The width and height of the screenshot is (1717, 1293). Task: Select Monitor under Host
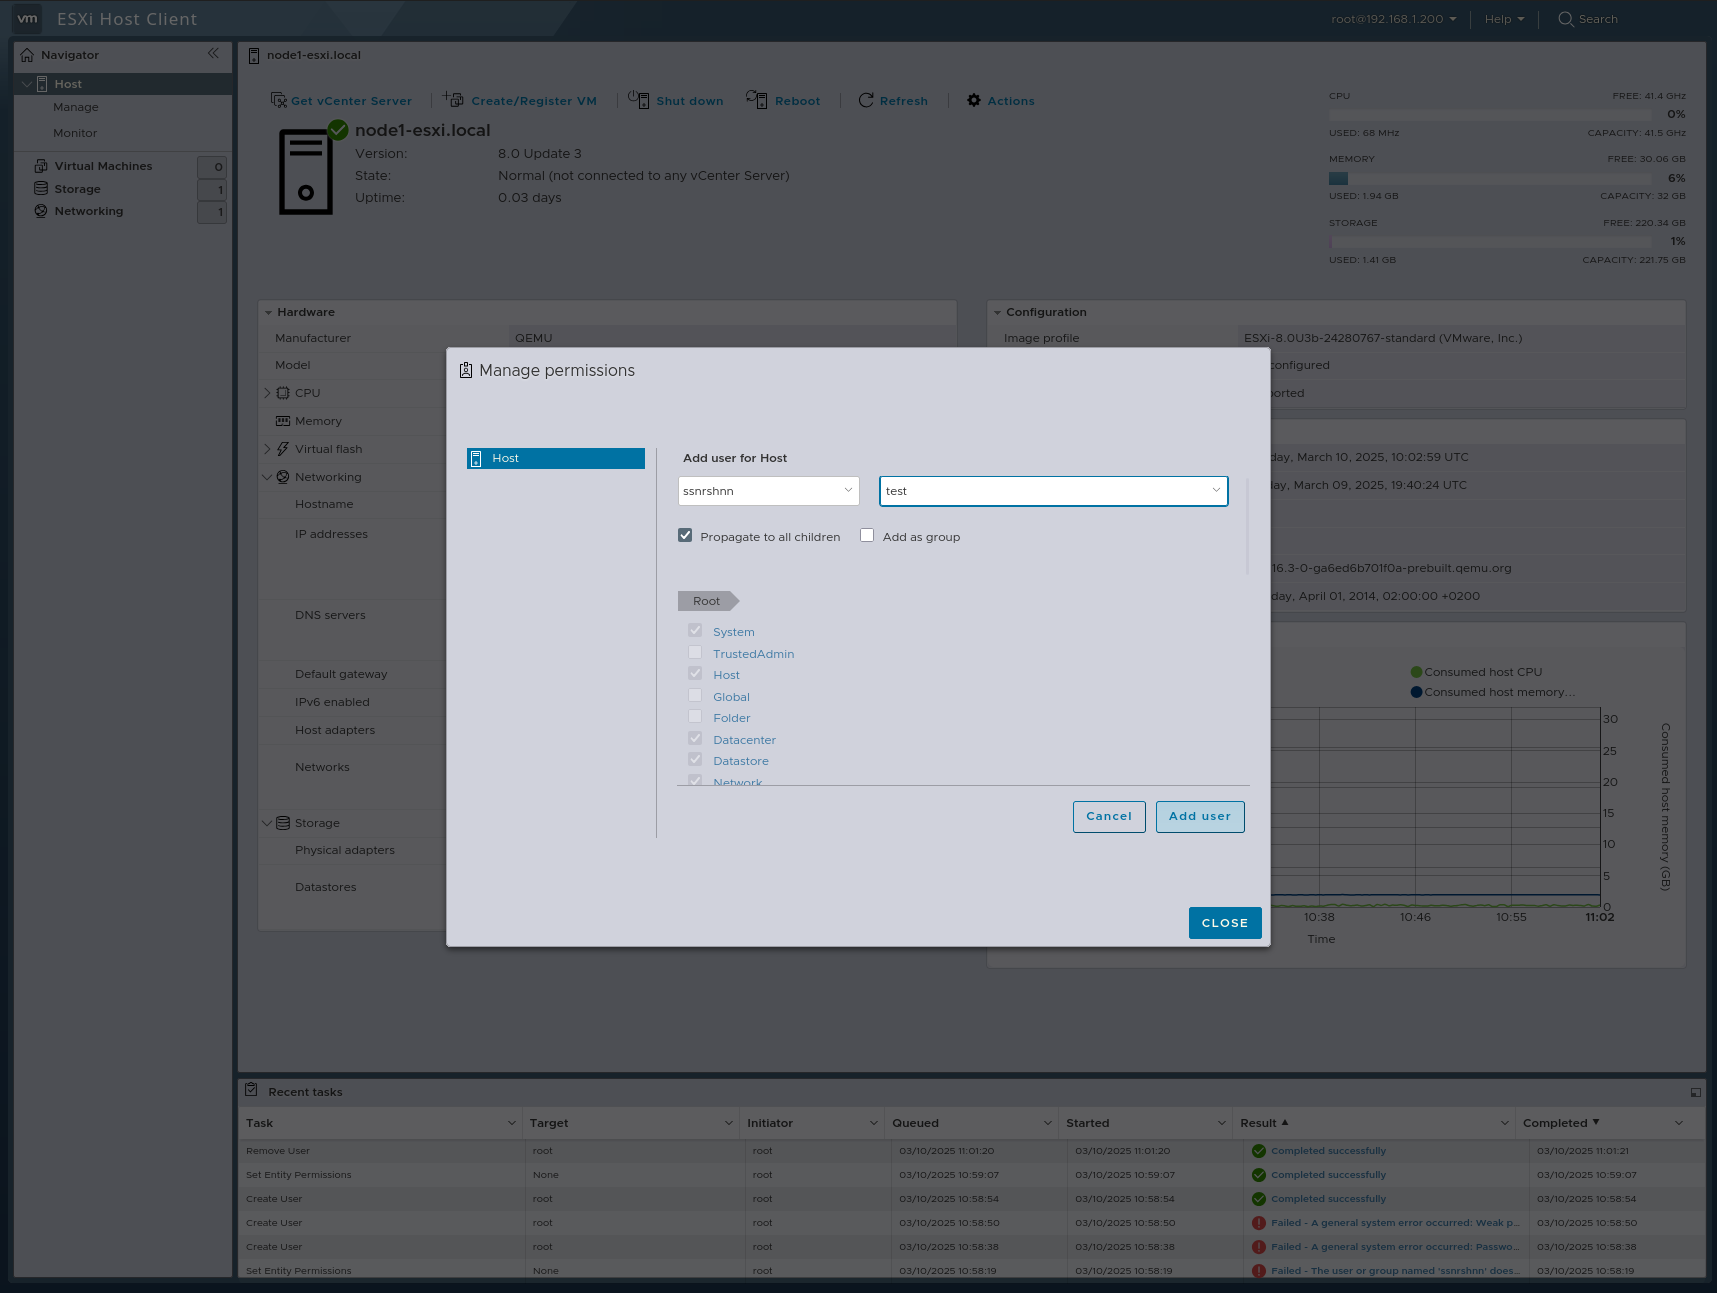click(75, 132)
